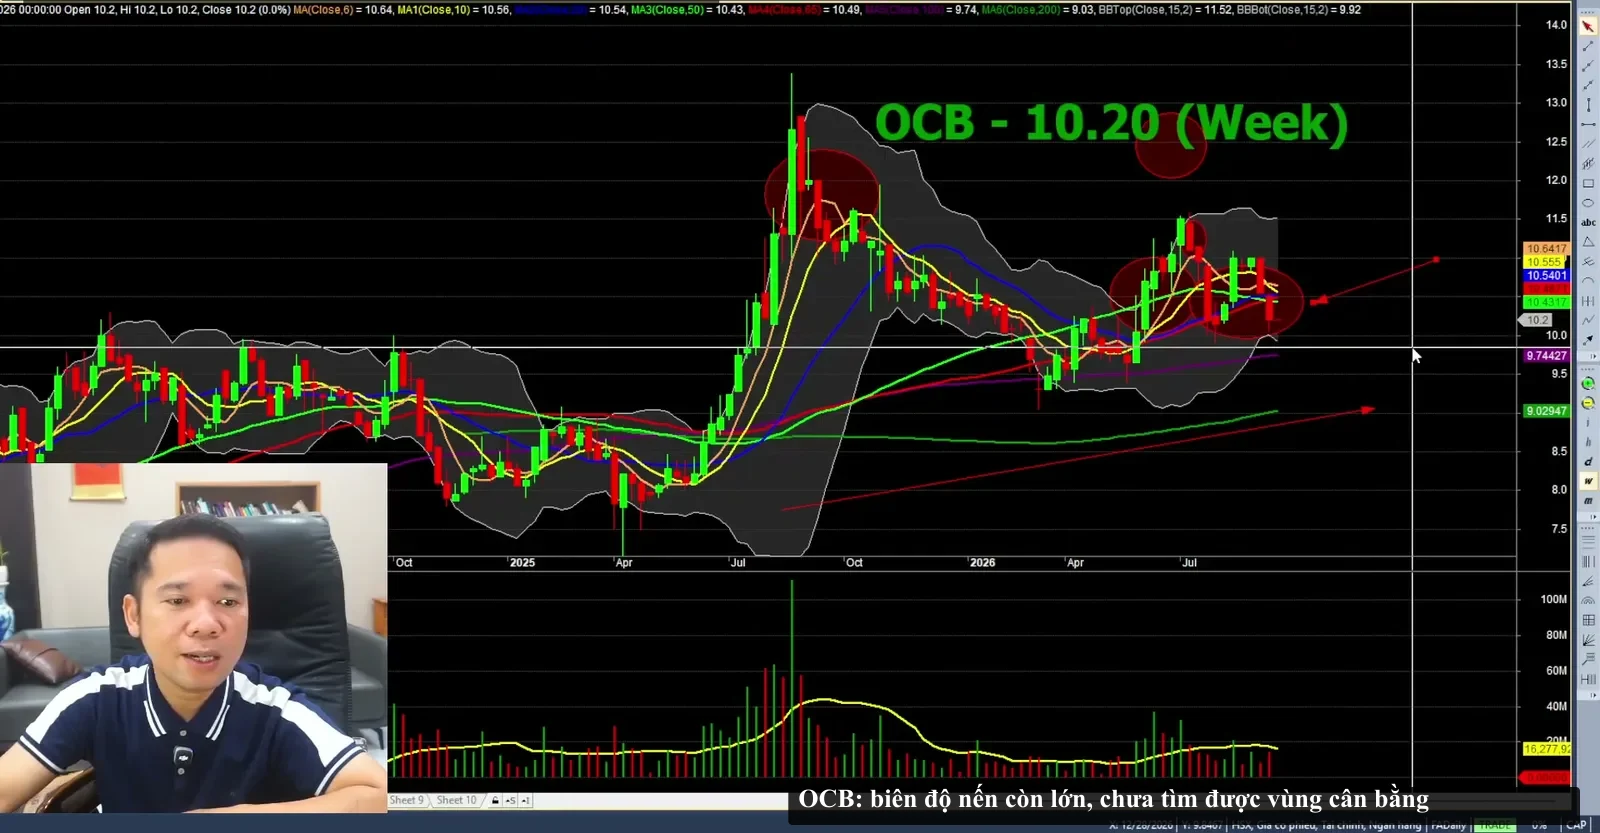Screen dimensions: 1600x833
Task: Select the horizontal line tool
Action: click(1588, 125)
